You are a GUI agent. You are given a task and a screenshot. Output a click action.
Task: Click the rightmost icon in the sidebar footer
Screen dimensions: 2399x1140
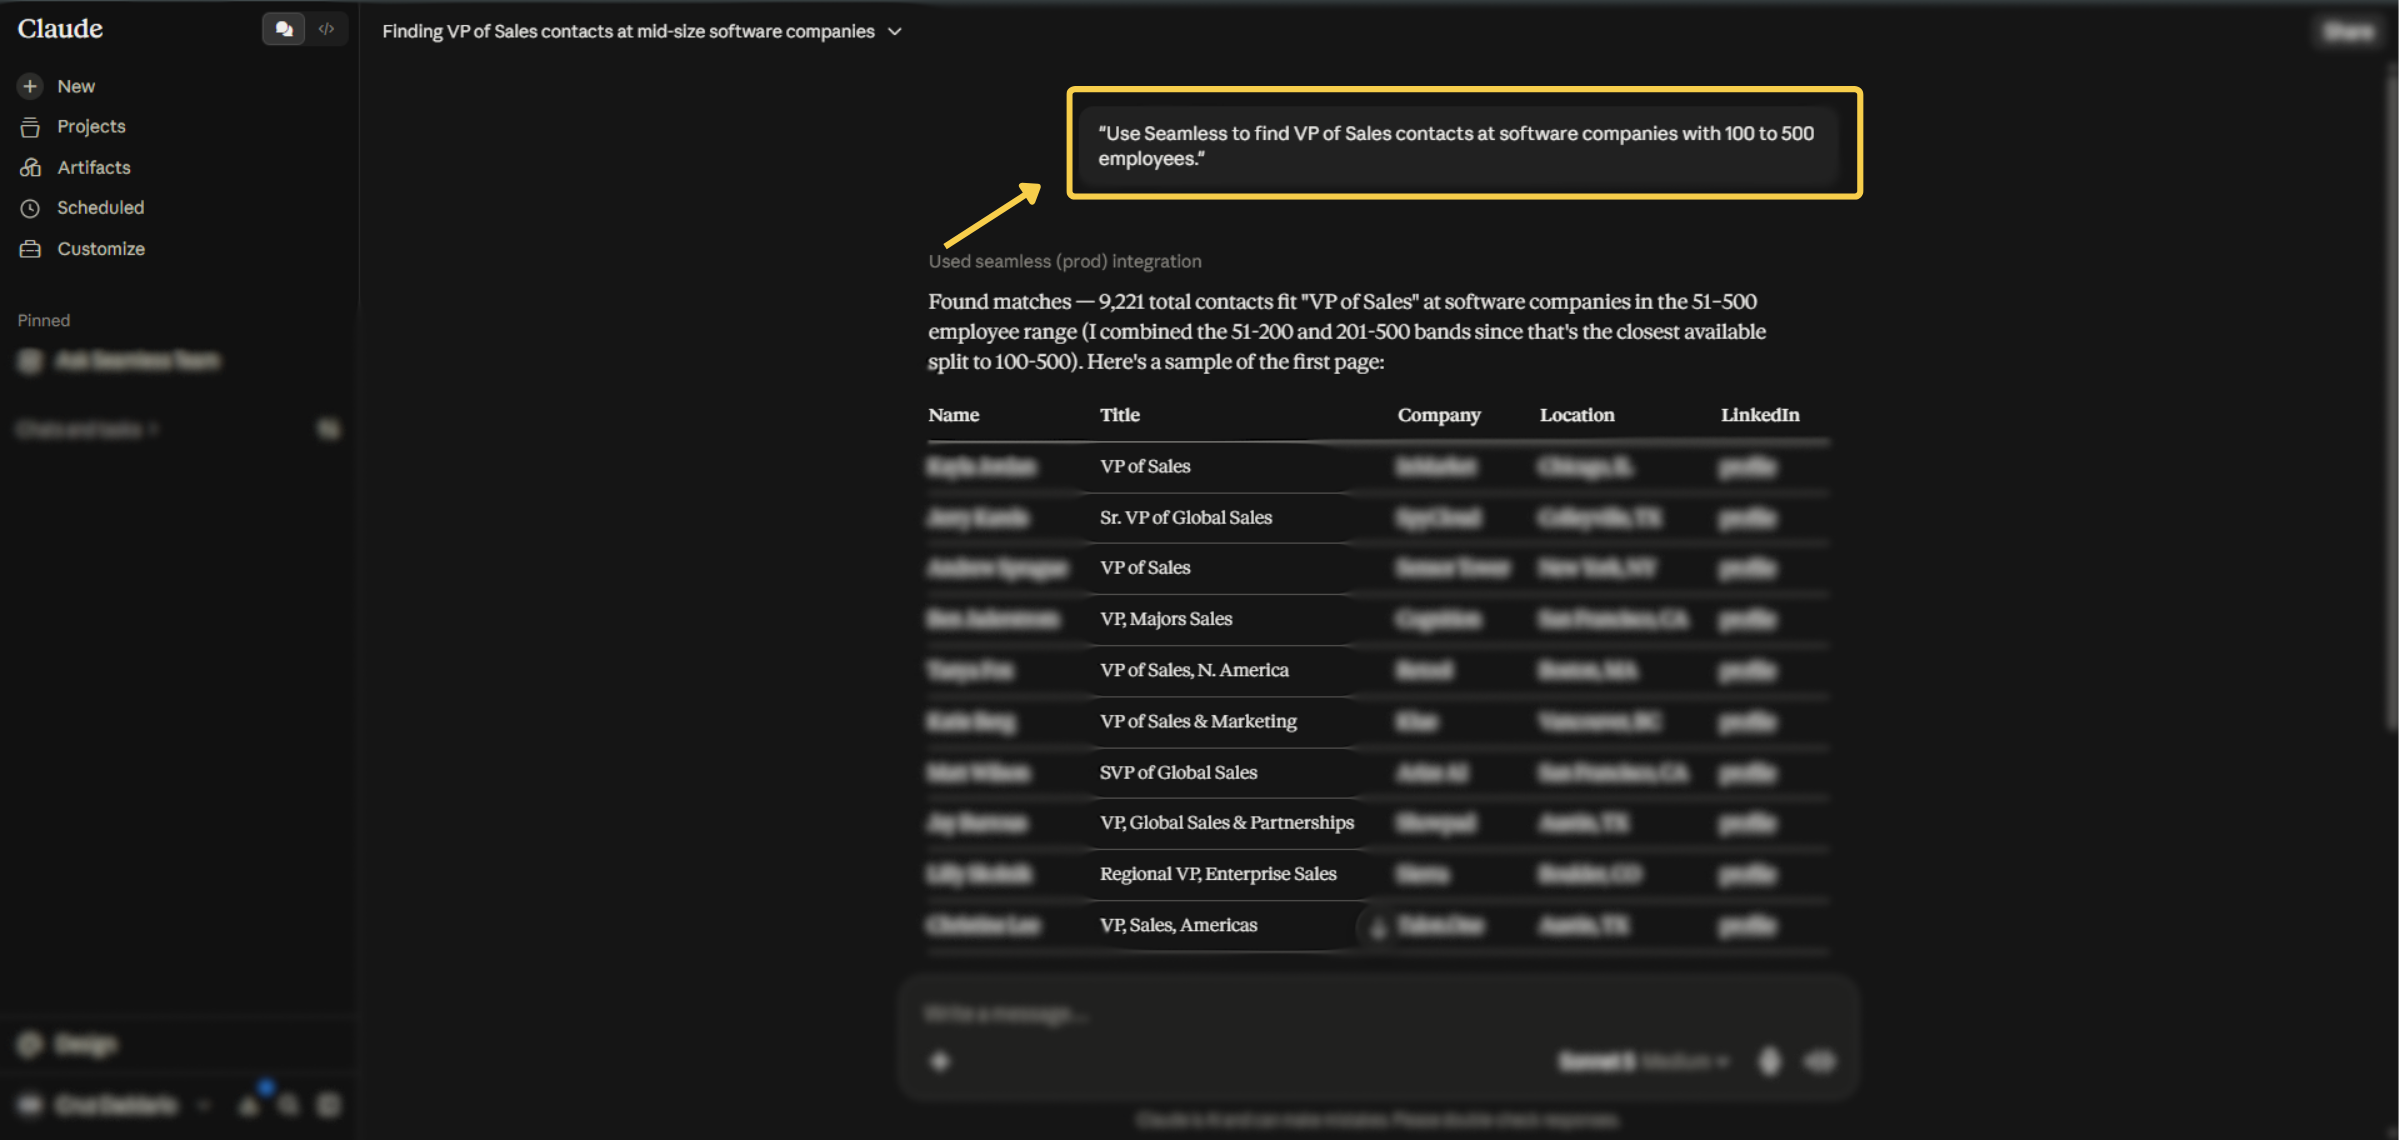(328, 1105)
